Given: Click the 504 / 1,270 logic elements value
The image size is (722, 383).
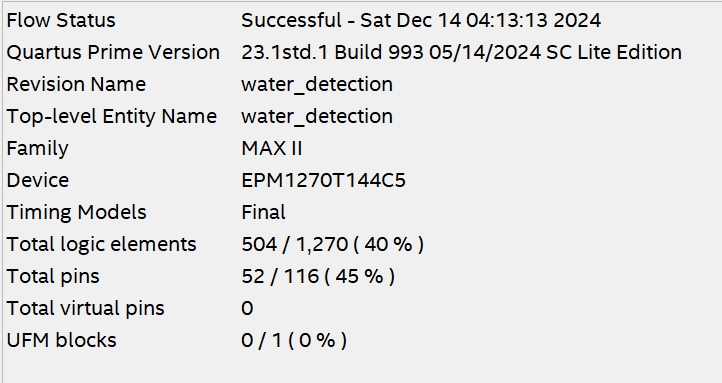Looking at the screenshot, I should point(332,244).
